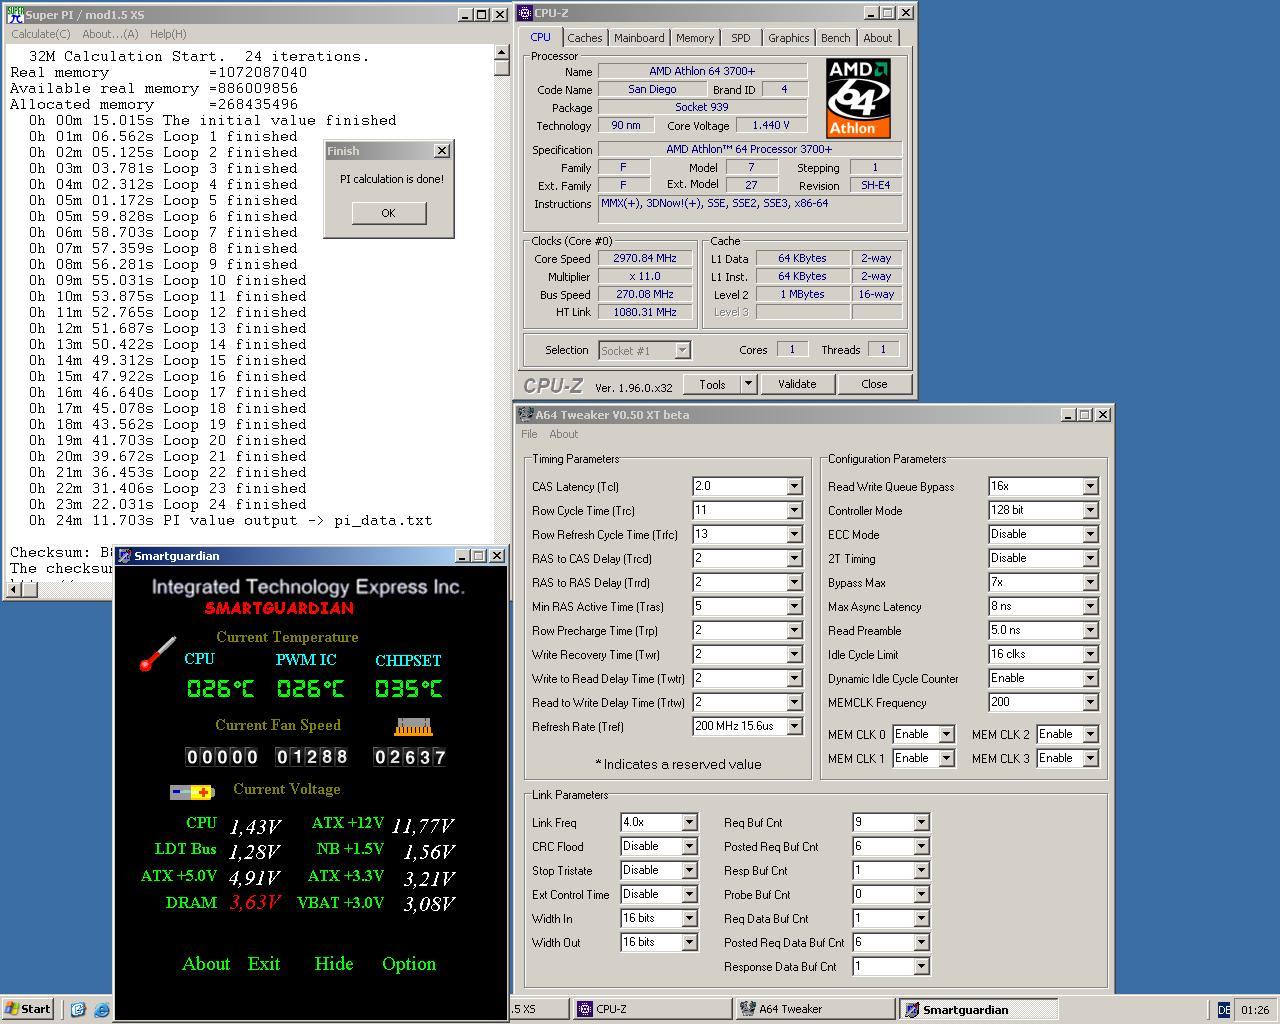This screenshot has height=1024, width=1280.
Task: Expand the MEMCLK Frequency dropdown
Action: click(1090, 703)
